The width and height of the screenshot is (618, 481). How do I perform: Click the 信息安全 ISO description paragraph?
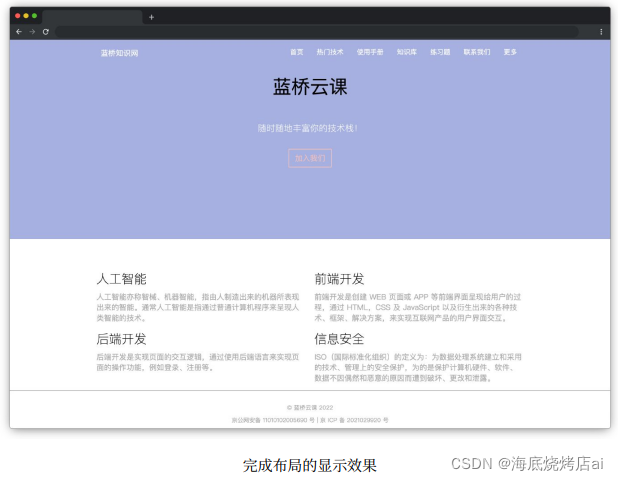click(x=418, y=367)
